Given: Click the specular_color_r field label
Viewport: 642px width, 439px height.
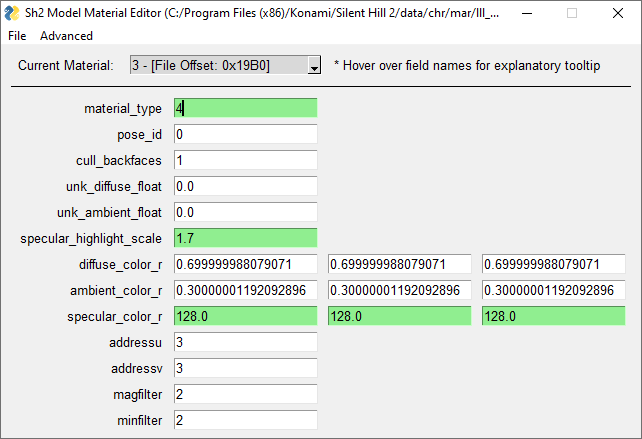Looking at the screenshot, I should 115,317.
